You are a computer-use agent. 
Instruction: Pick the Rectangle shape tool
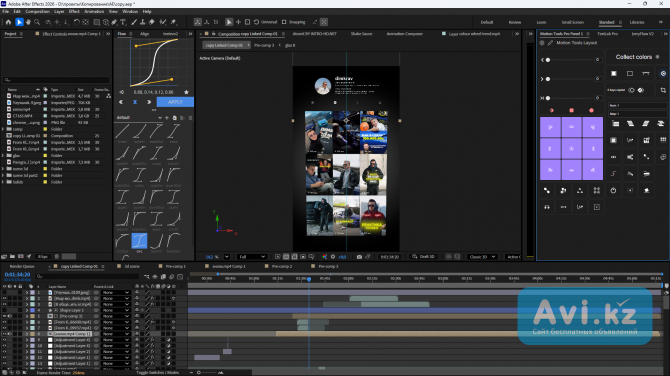click(97, 22)
